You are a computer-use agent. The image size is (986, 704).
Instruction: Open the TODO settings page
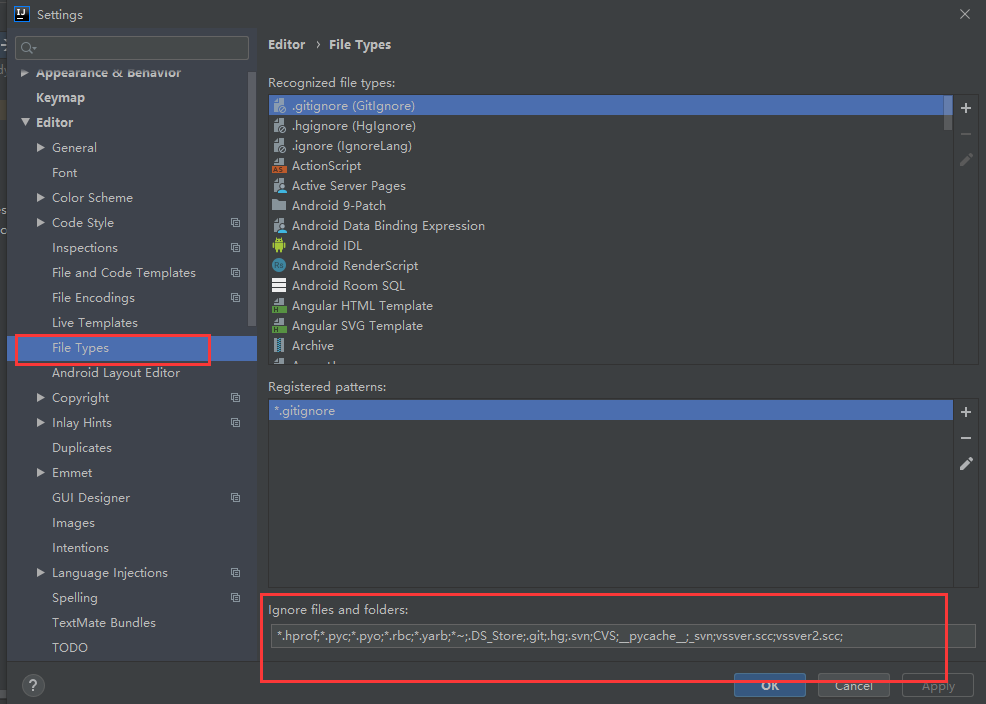[x=70, y=647]
